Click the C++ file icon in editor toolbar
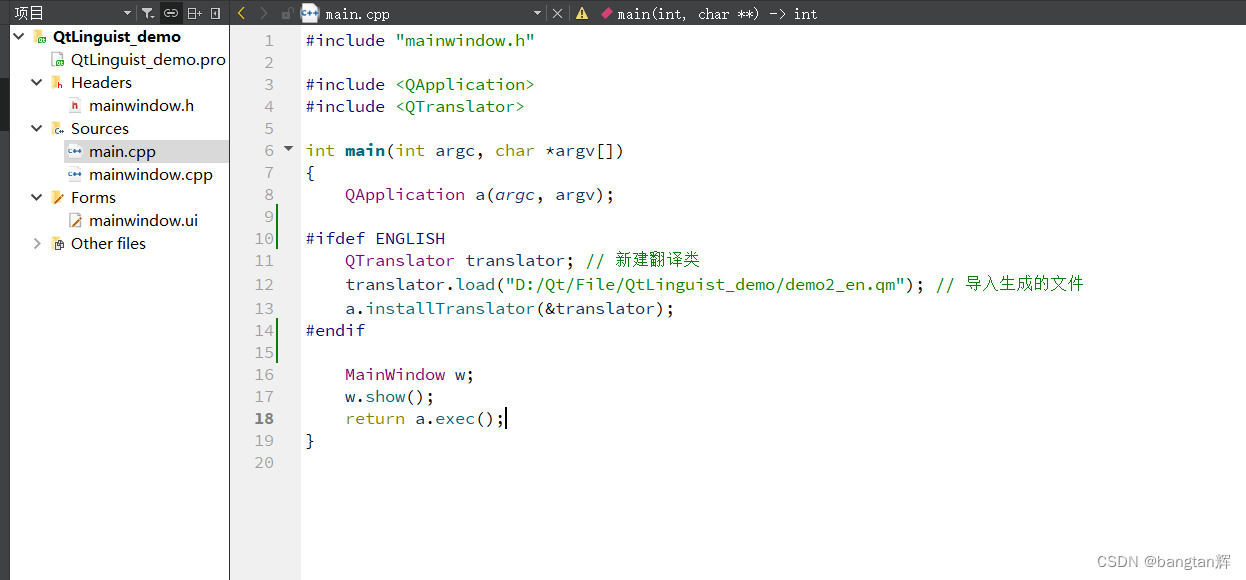The width and height of the screenshot is (1246, 580). click(310, 13)
